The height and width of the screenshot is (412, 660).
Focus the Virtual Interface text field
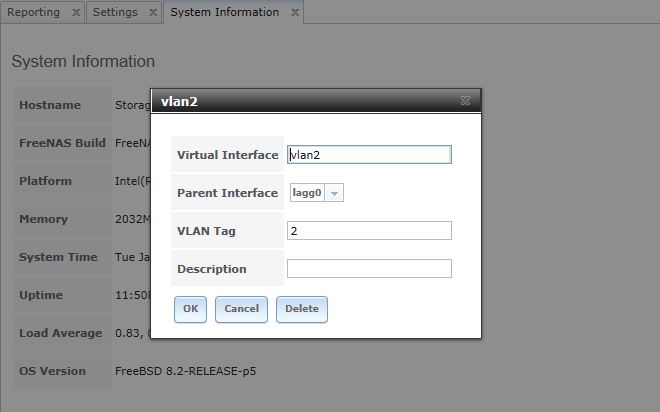point(369,154)
